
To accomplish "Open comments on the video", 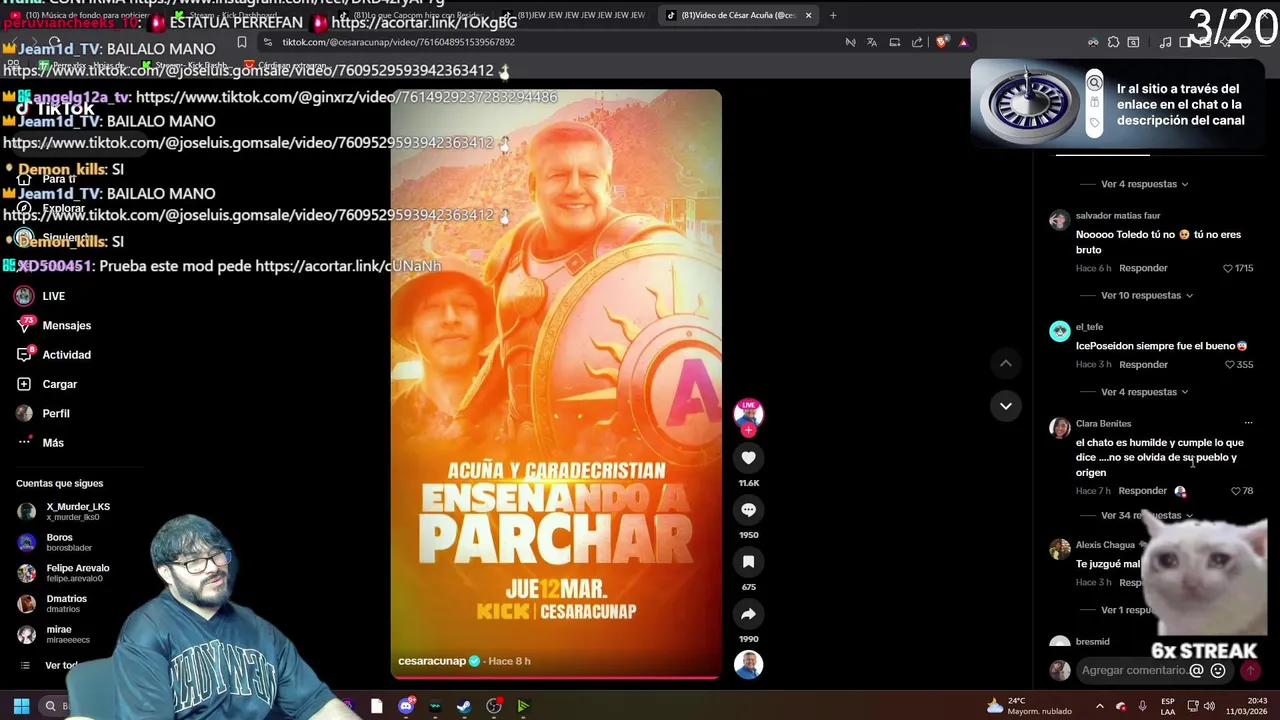I will coord(748,510).
